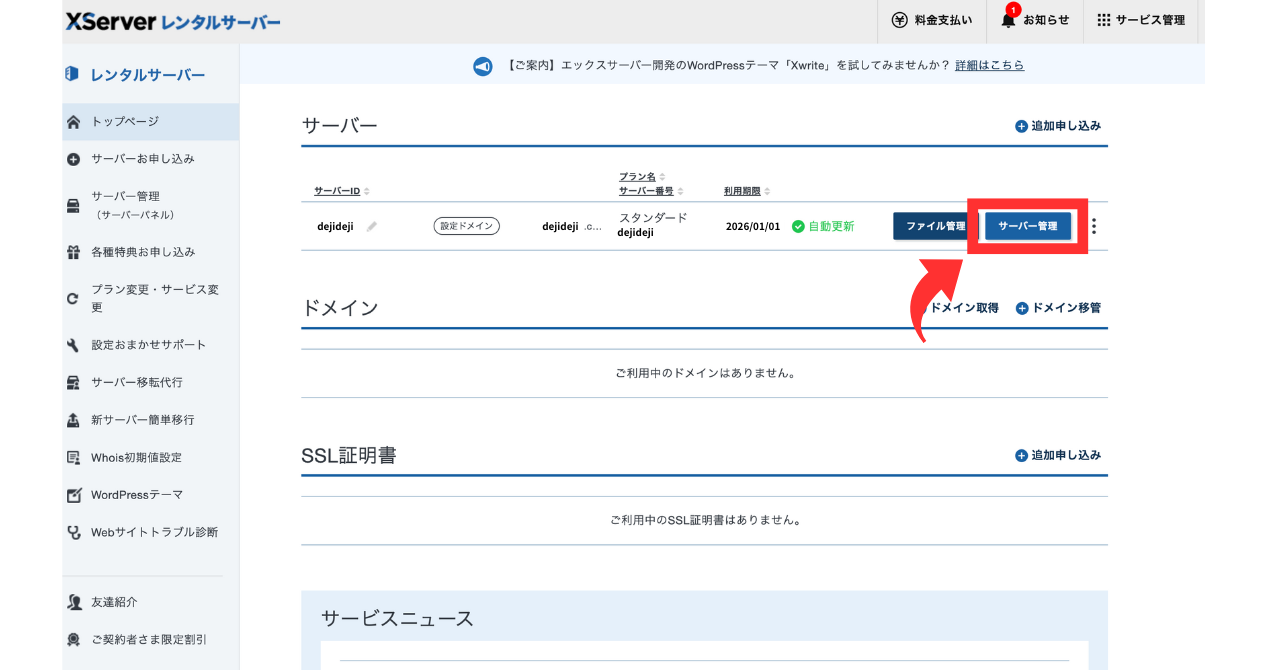The width and height of the screenshot is (1280, 670).
Task: Click the plus icon for SSL証明書 追加申し込み
Action: coord(1021,456)
